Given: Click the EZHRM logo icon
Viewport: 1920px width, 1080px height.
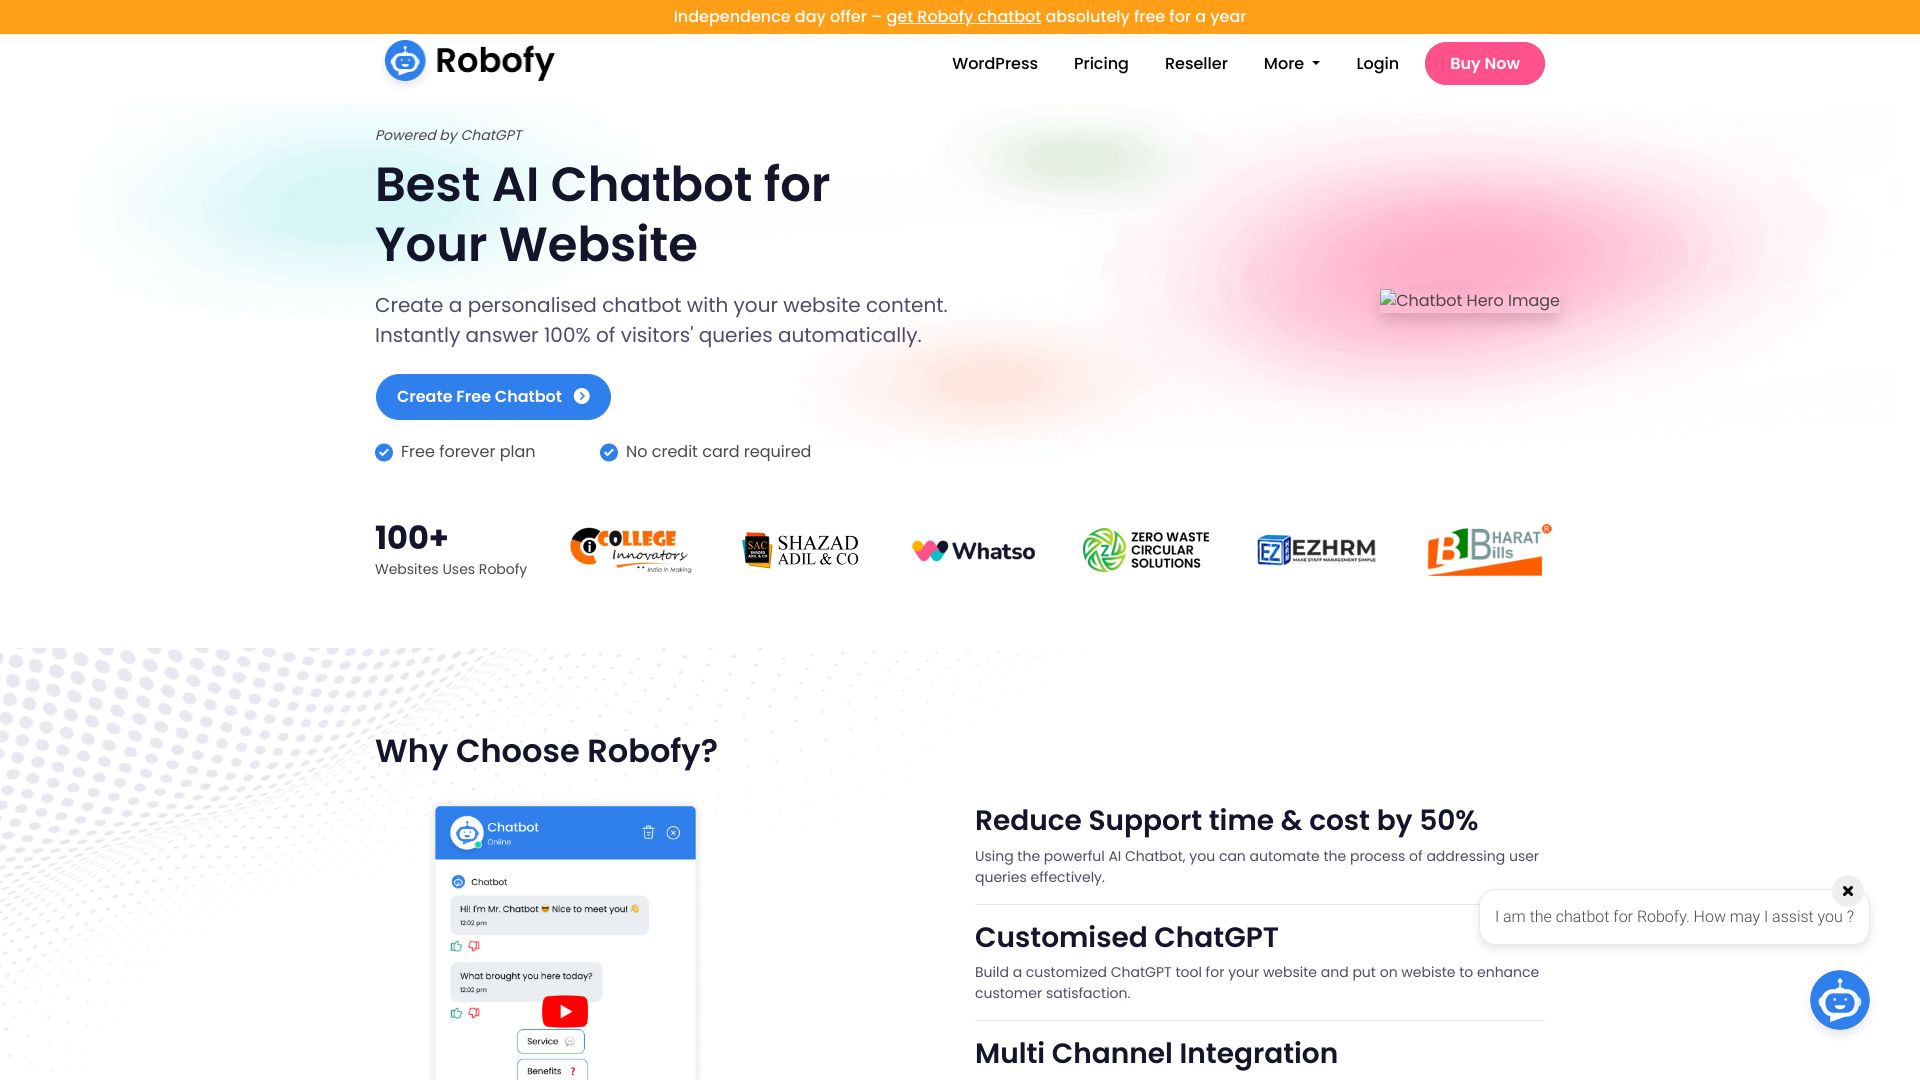Looking at the screenshot, I should click(x=1316, y=550).
